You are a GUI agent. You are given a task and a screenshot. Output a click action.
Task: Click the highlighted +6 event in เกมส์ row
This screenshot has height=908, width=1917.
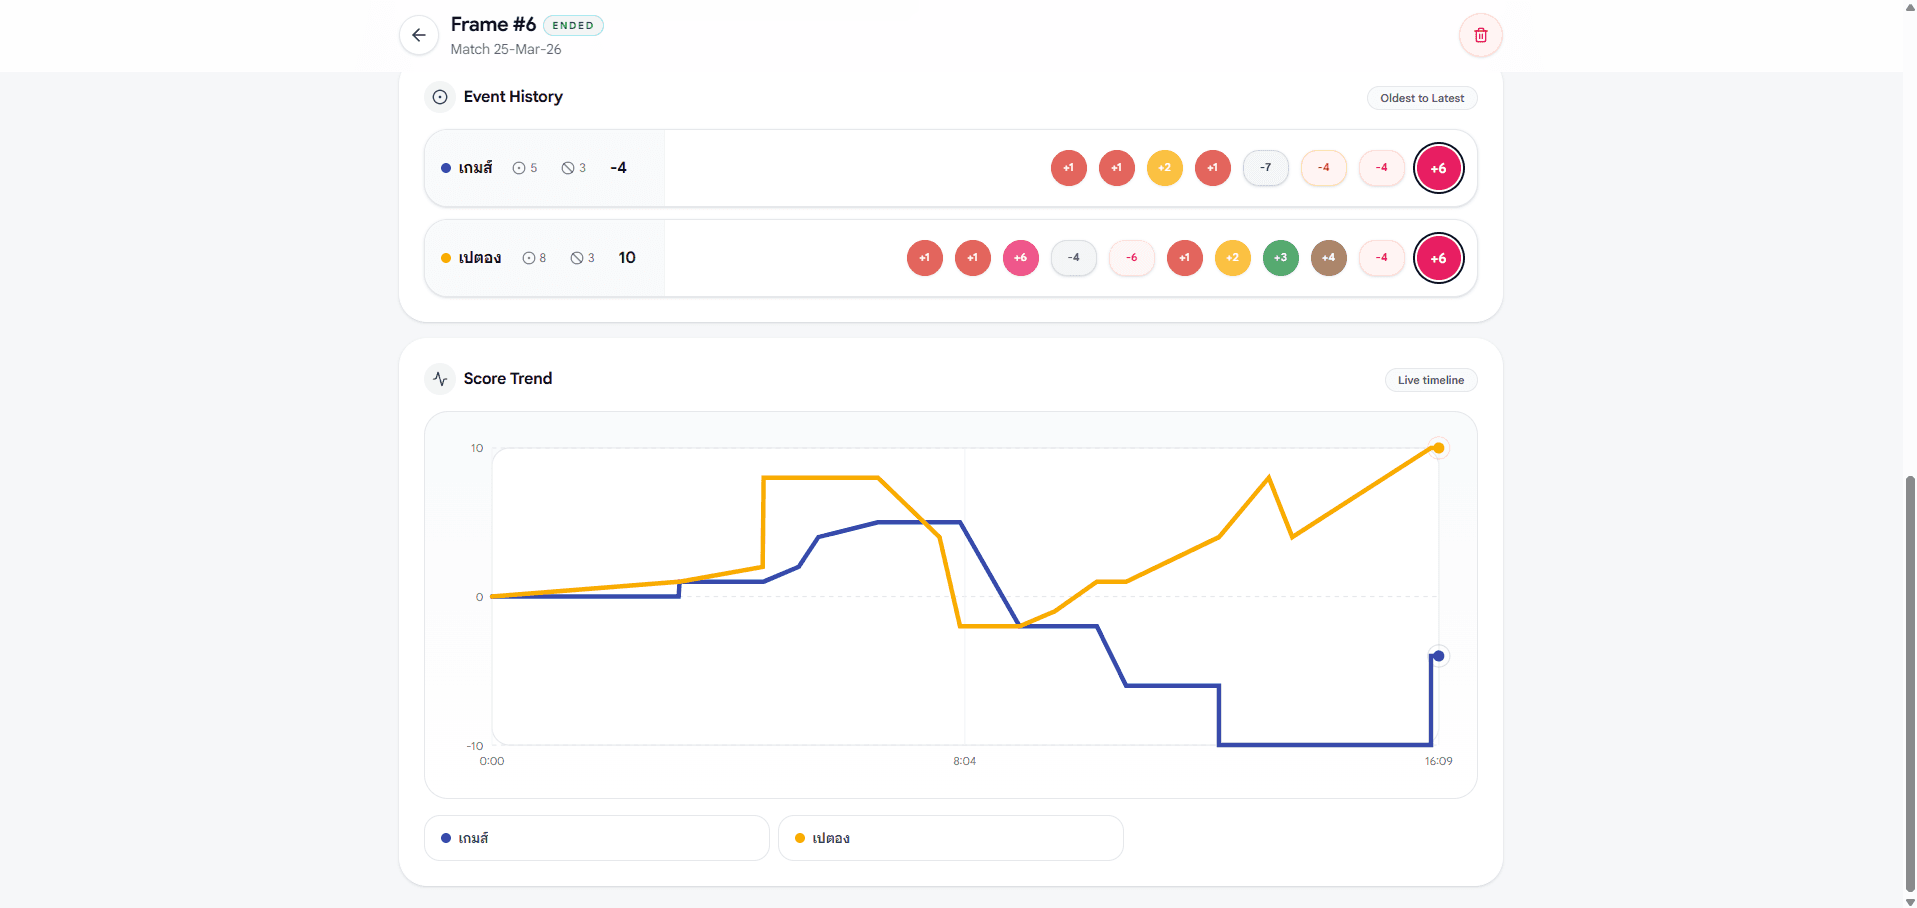point(1438,168)
